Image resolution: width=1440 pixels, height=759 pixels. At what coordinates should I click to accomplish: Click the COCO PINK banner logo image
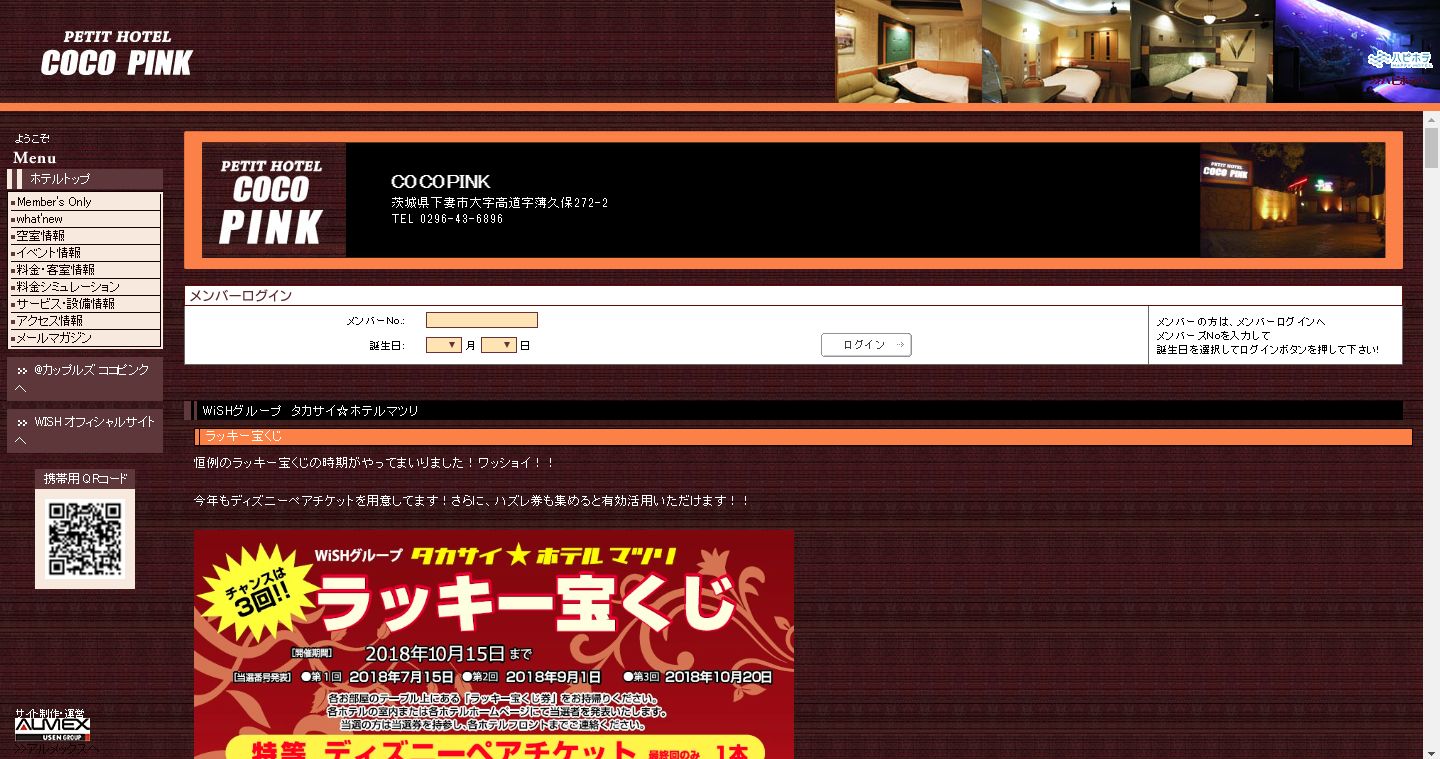click(274, 200)
